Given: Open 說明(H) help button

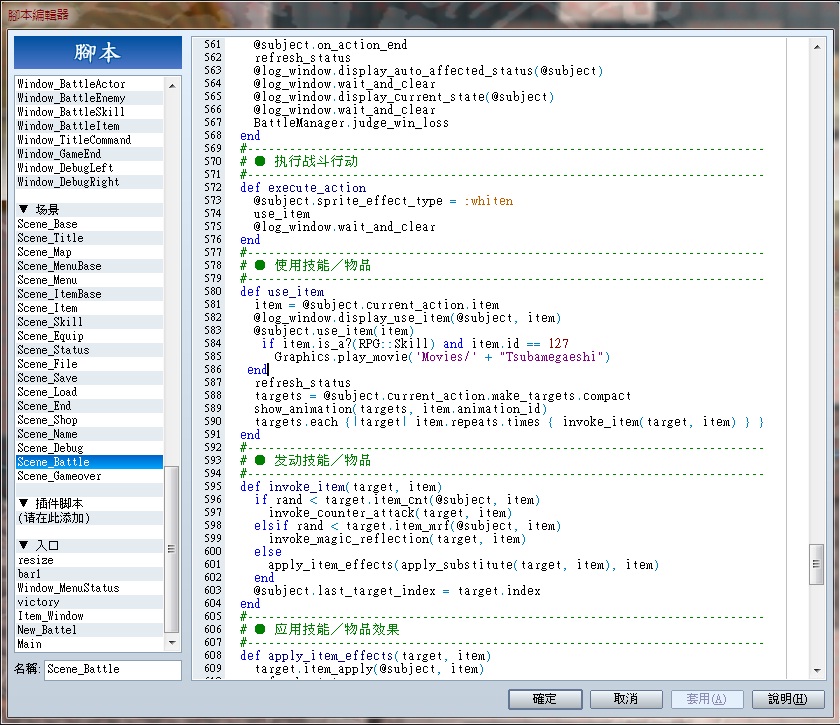Looking at the screenshot, I should click(x=788, y=699).
